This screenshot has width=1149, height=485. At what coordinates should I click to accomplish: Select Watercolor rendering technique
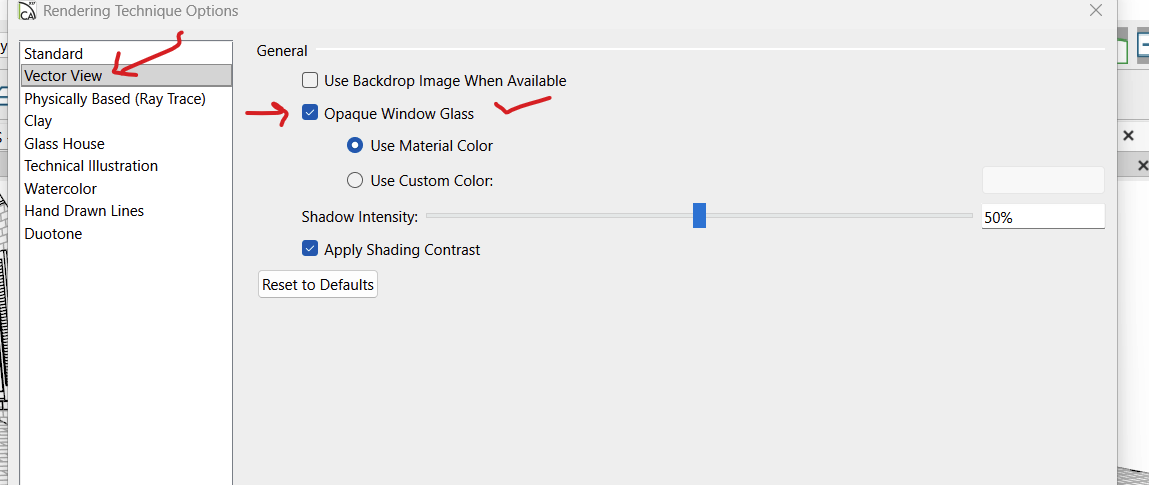click(x=60, y=189)
